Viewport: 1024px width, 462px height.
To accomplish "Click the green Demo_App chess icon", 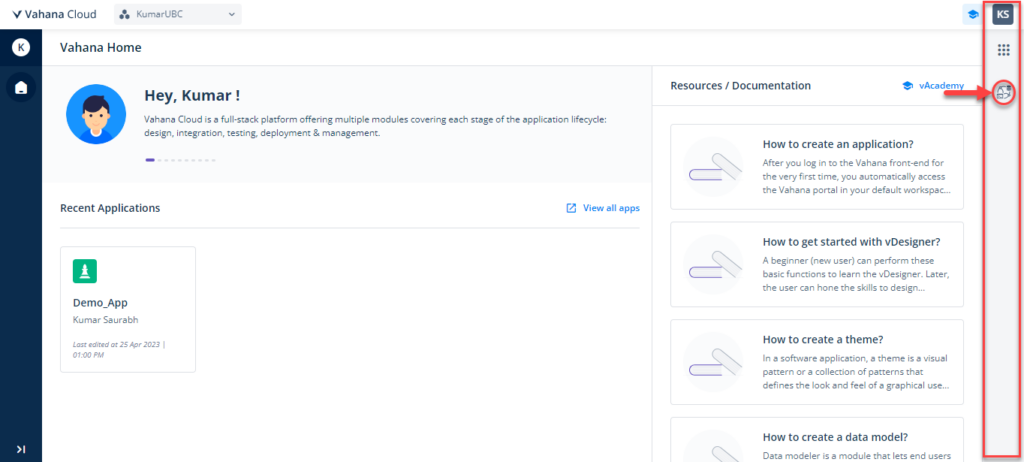I will 85,271.
